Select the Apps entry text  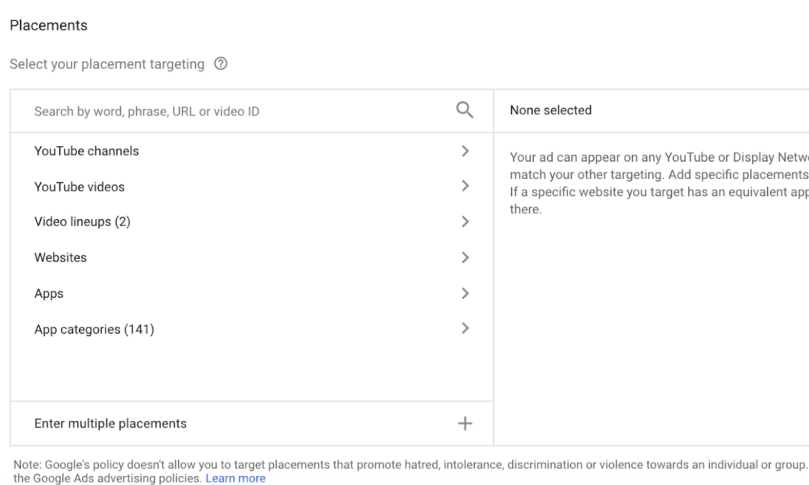49,294
